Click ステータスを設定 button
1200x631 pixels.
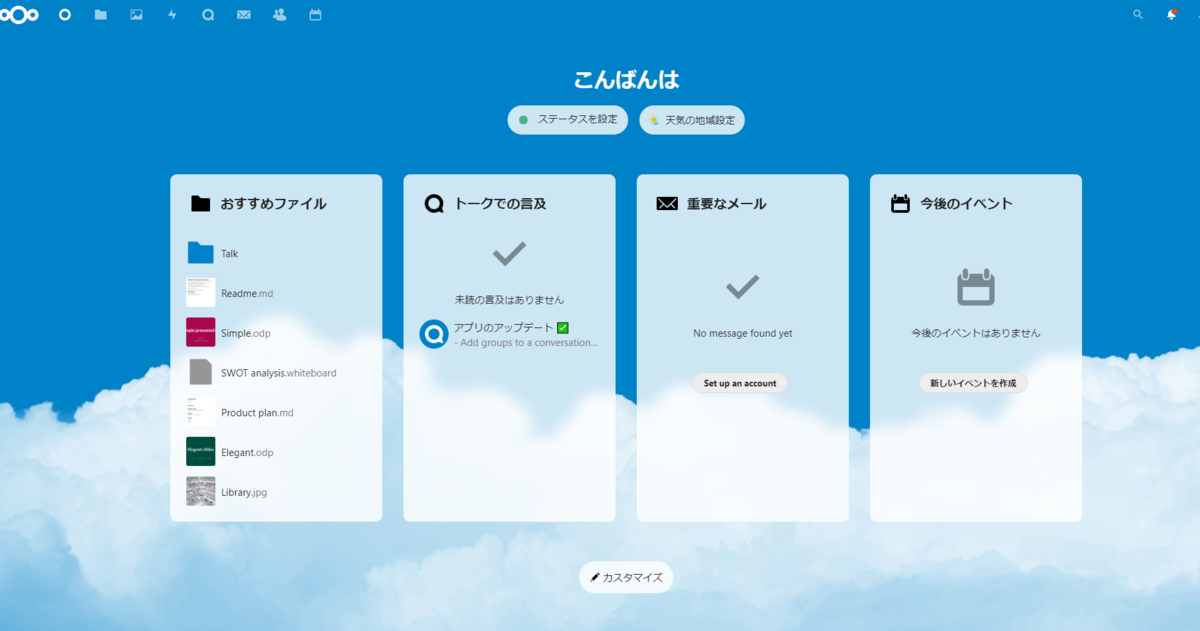[x=568, y=120]
